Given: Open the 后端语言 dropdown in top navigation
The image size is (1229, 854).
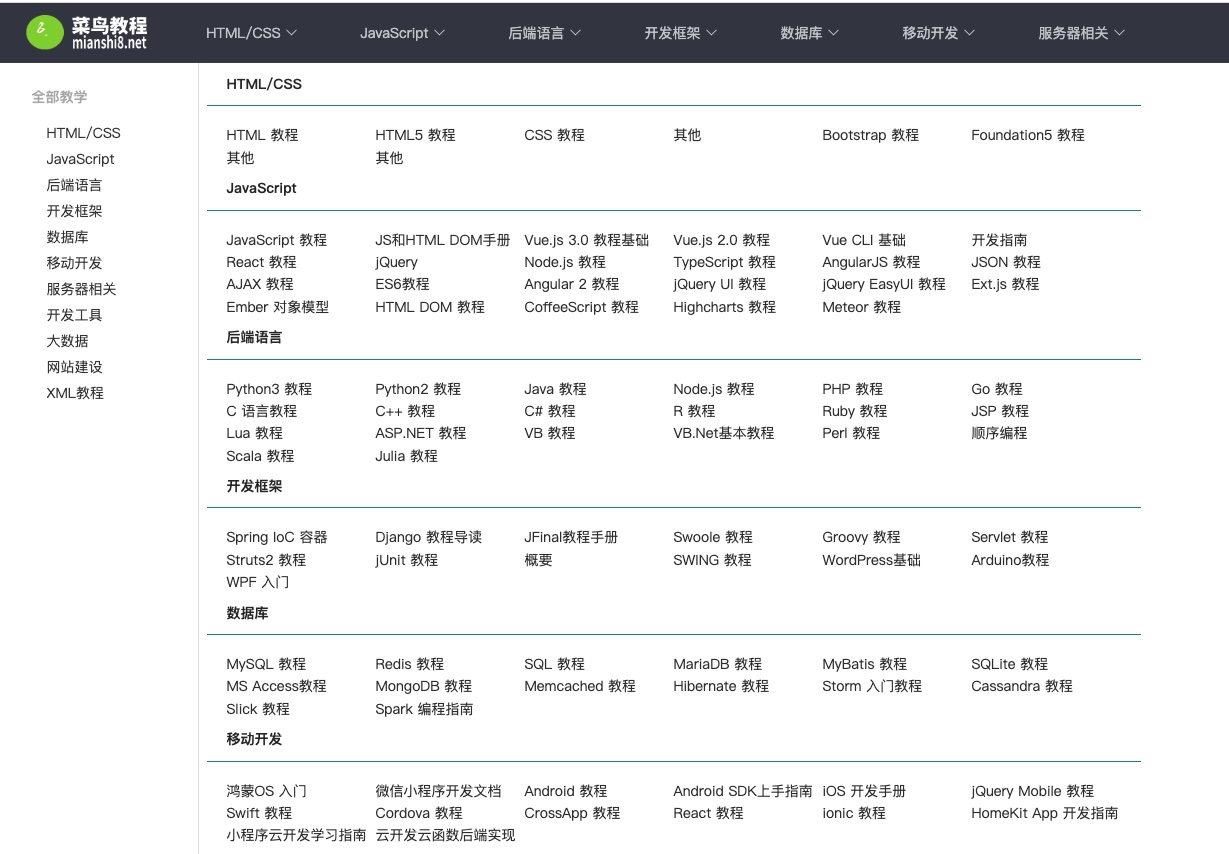Looking at the screenshot, I should 544,33.
